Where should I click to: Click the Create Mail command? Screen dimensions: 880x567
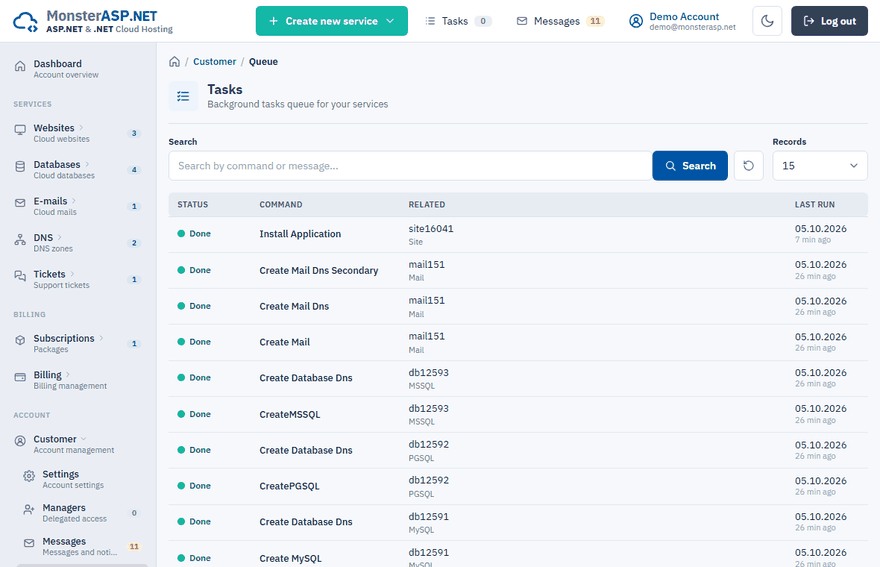285,342
